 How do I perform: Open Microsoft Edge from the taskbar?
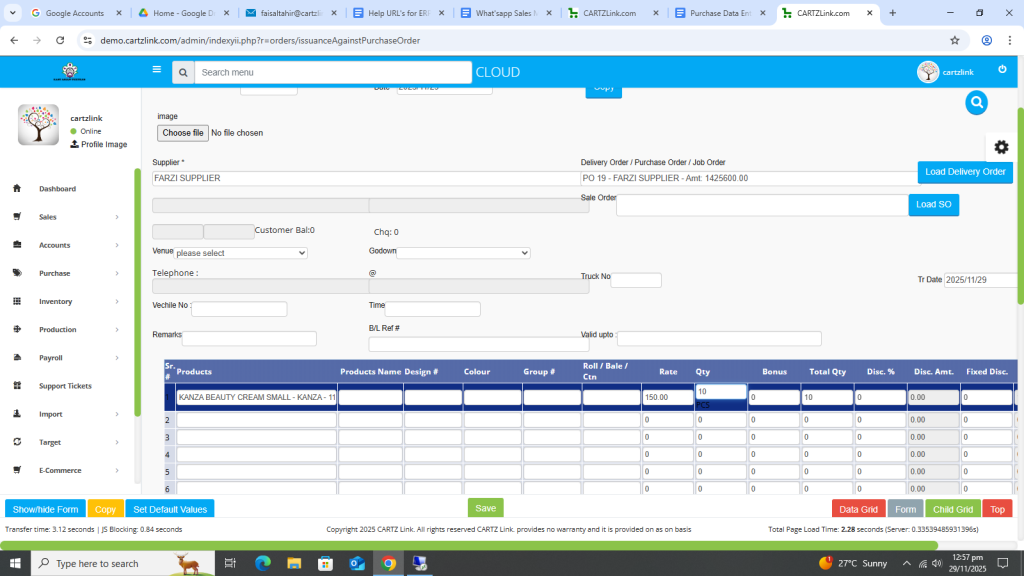pos(263,563)
